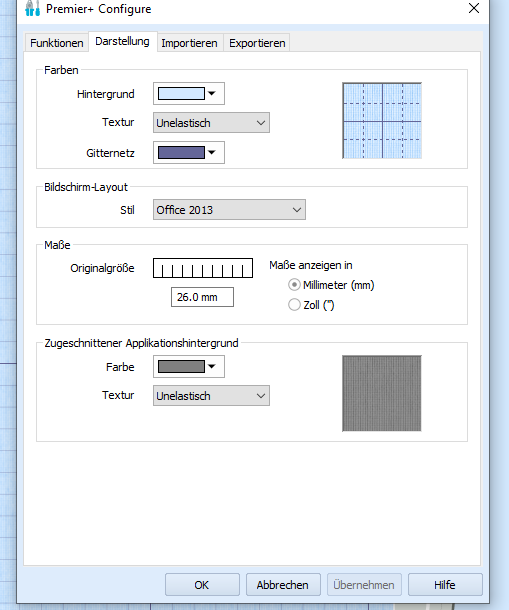Expand the Textur dropdown under Applikationshintergrund
This screenshot has width=509, height=610.
211,396
